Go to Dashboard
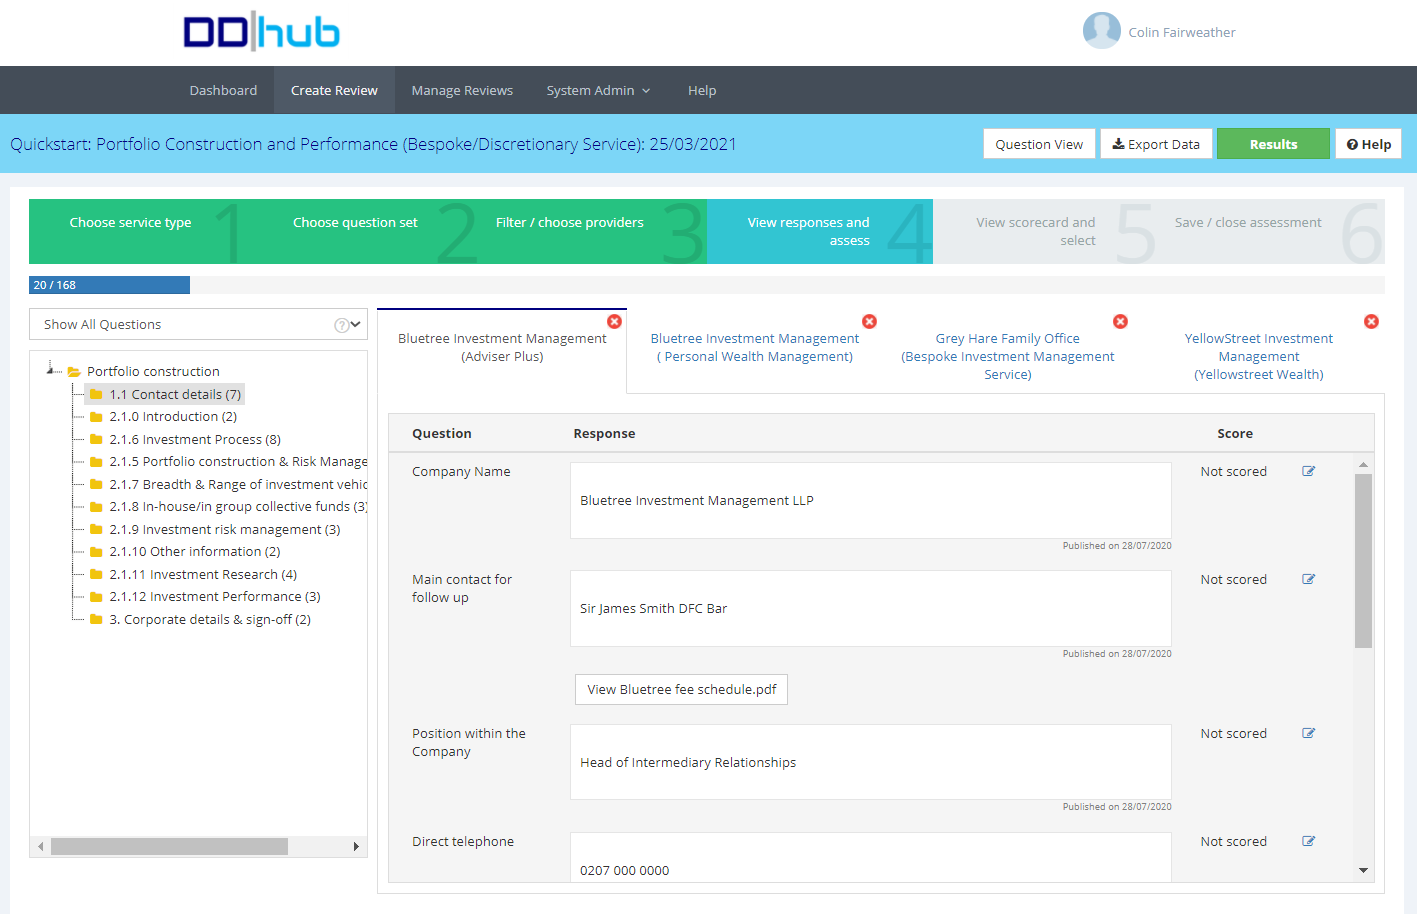Image resolution: width=1417 pixels, height=914 pixels. tap(223, 90)
